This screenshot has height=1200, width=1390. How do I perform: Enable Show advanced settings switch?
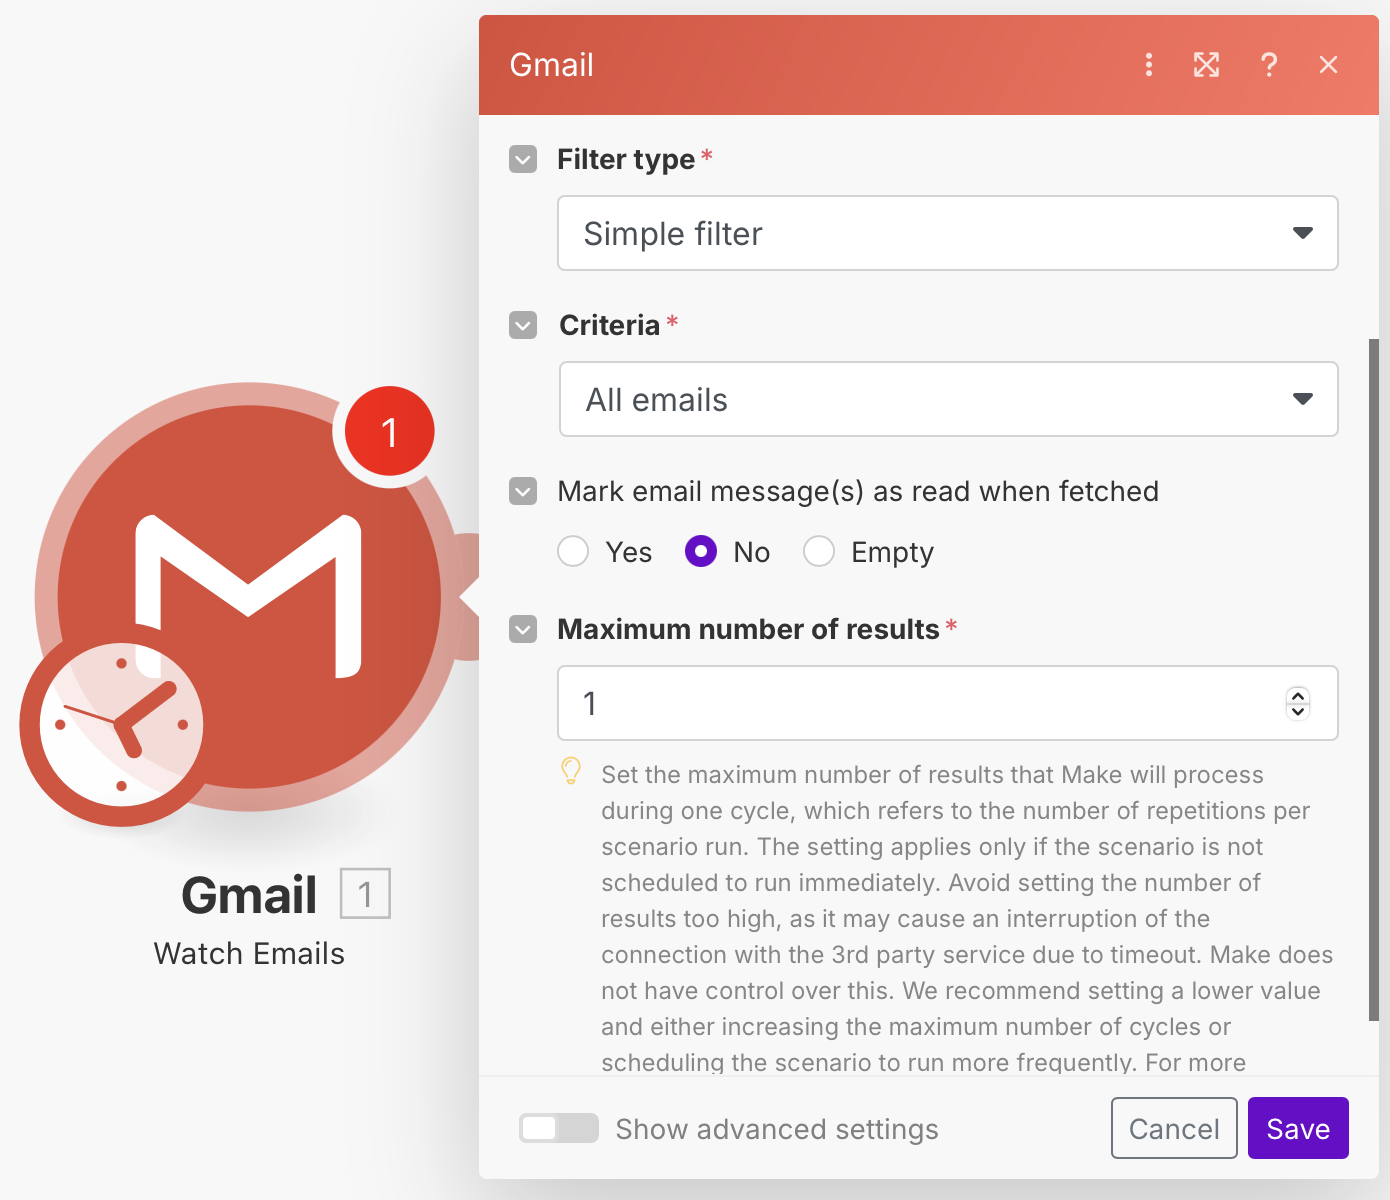pyautogui.click(x=559, y=1128)
